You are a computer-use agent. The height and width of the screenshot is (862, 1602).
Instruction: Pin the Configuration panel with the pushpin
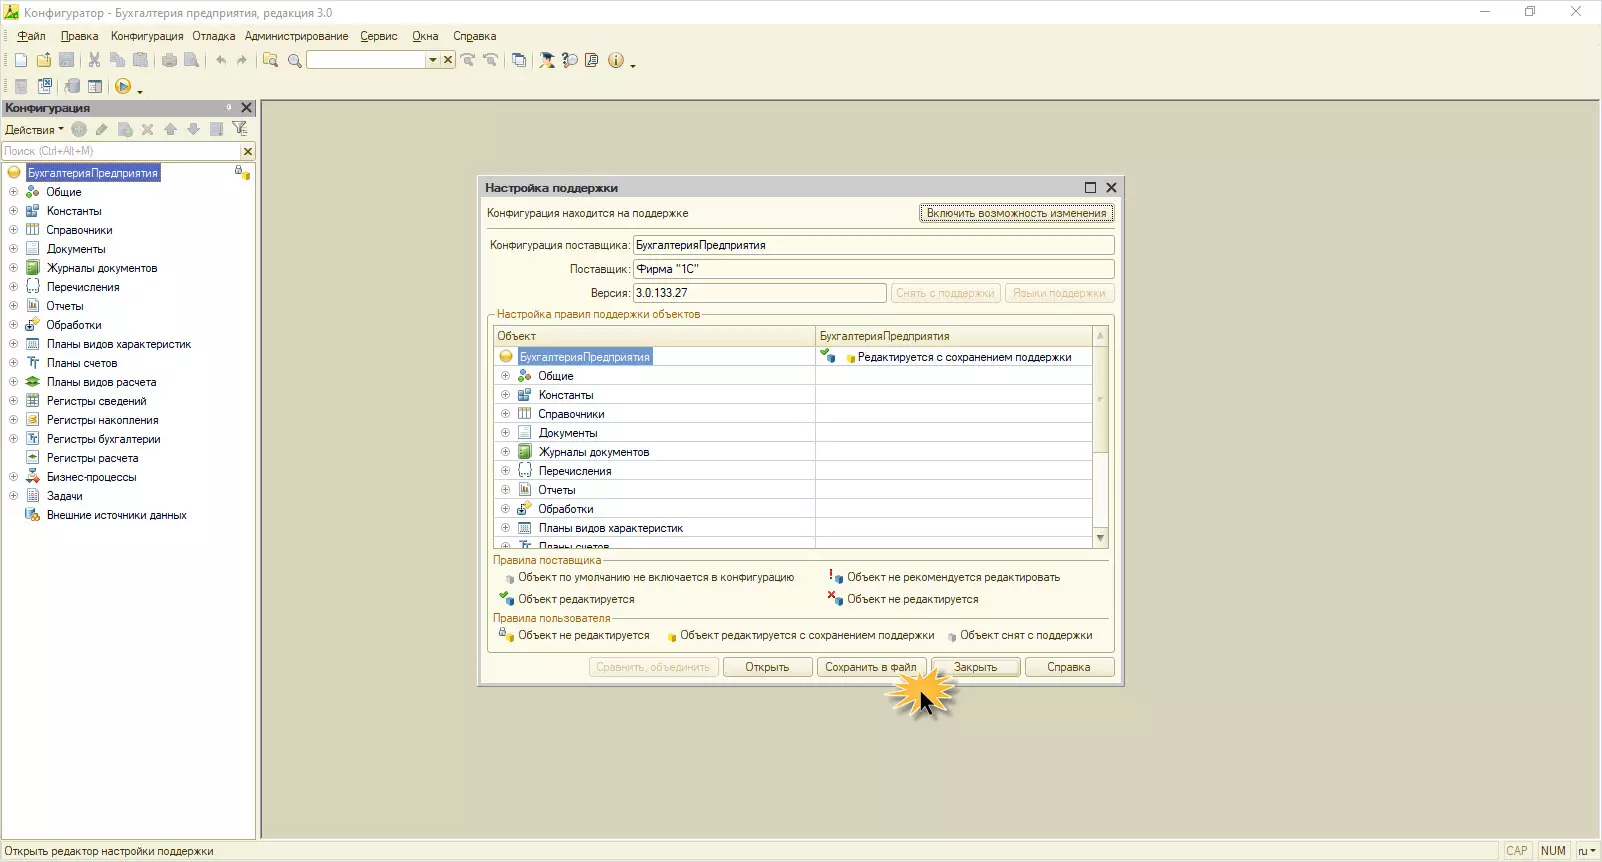(x=229, y=108)
